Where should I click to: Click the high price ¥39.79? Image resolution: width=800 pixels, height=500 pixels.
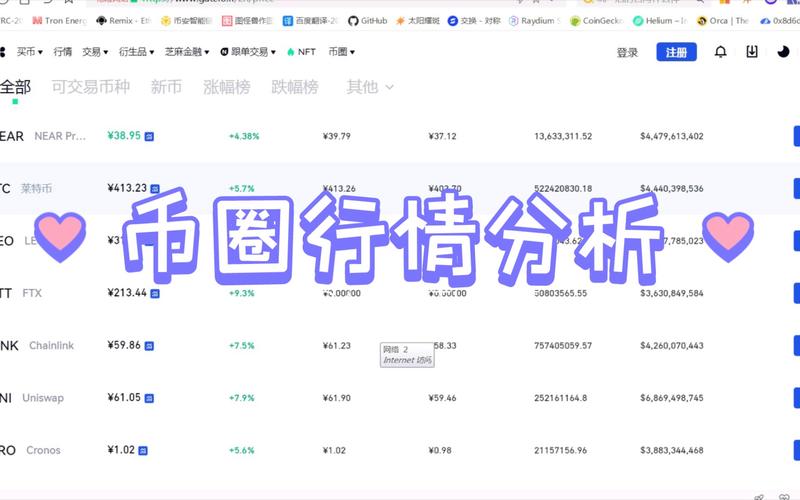click(x=337, y=136)
